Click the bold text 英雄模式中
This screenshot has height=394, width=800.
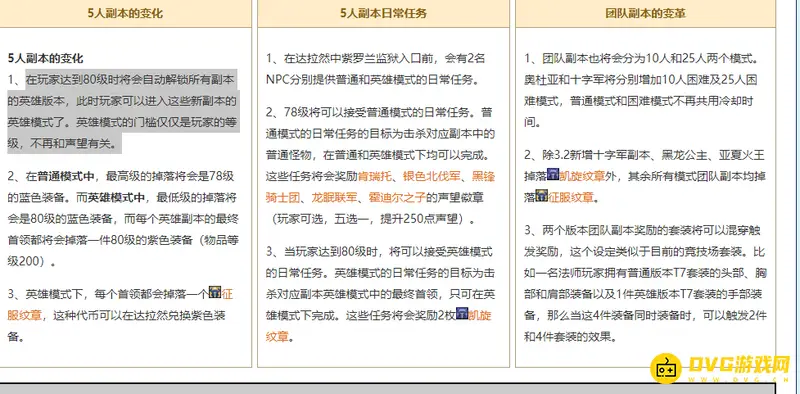point(116,198)
